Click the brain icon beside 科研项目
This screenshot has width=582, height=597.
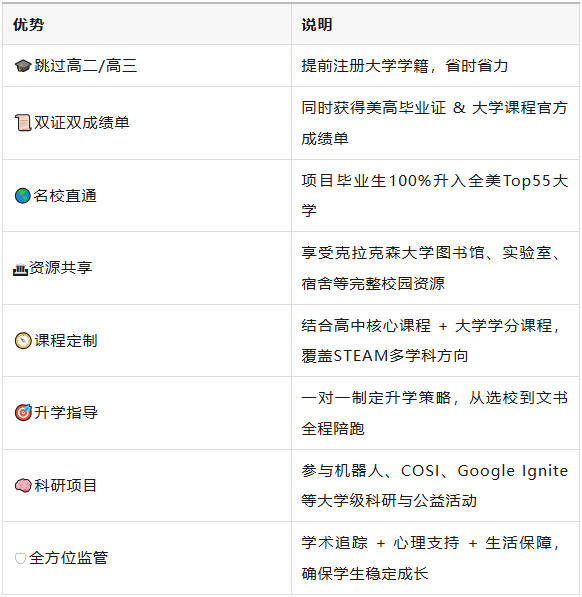click(23, 486)
